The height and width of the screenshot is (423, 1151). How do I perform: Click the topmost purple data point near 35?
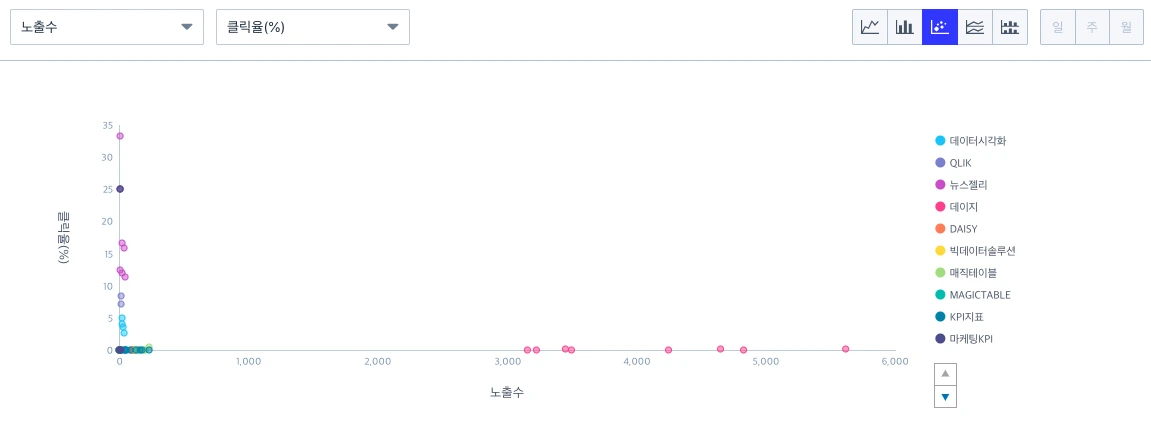click(120, 136)
